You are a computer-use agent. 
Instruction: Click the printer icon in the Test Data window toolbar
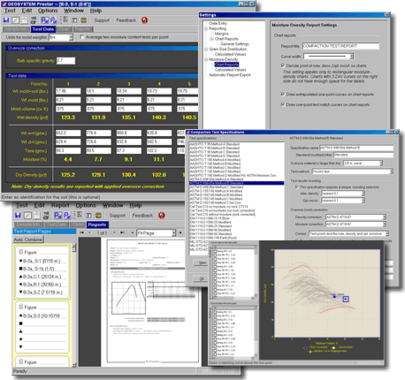coord(33,20)
